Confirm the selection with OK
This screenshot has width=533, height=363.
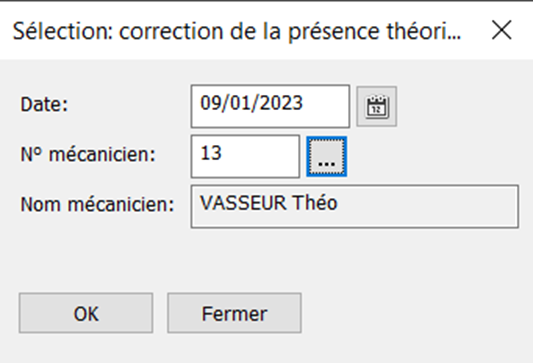coord(86,313)
